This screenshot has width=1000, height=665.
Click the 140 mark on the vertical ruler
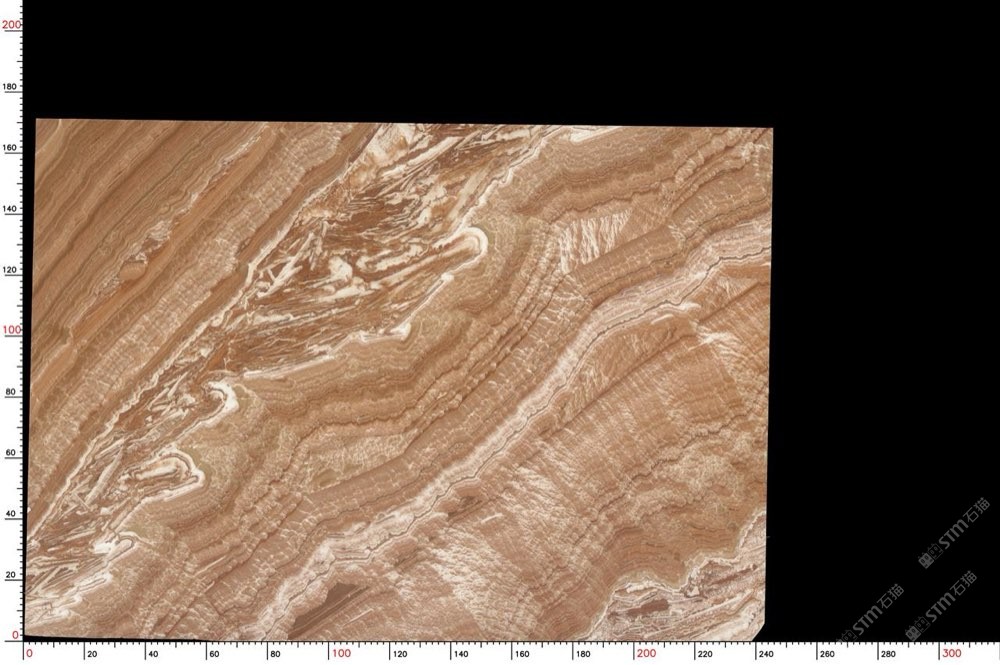11,209
